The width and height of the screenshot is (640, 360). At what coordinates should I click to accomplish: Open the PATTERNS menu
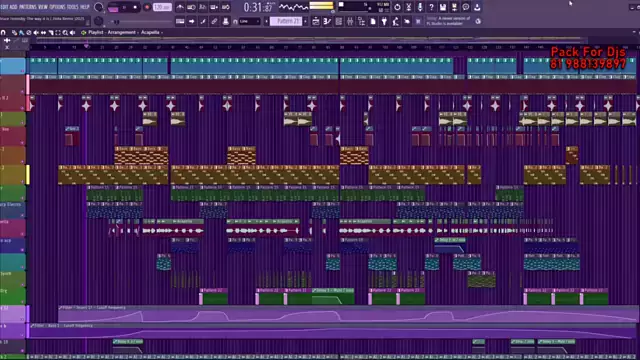coord(28,7)
